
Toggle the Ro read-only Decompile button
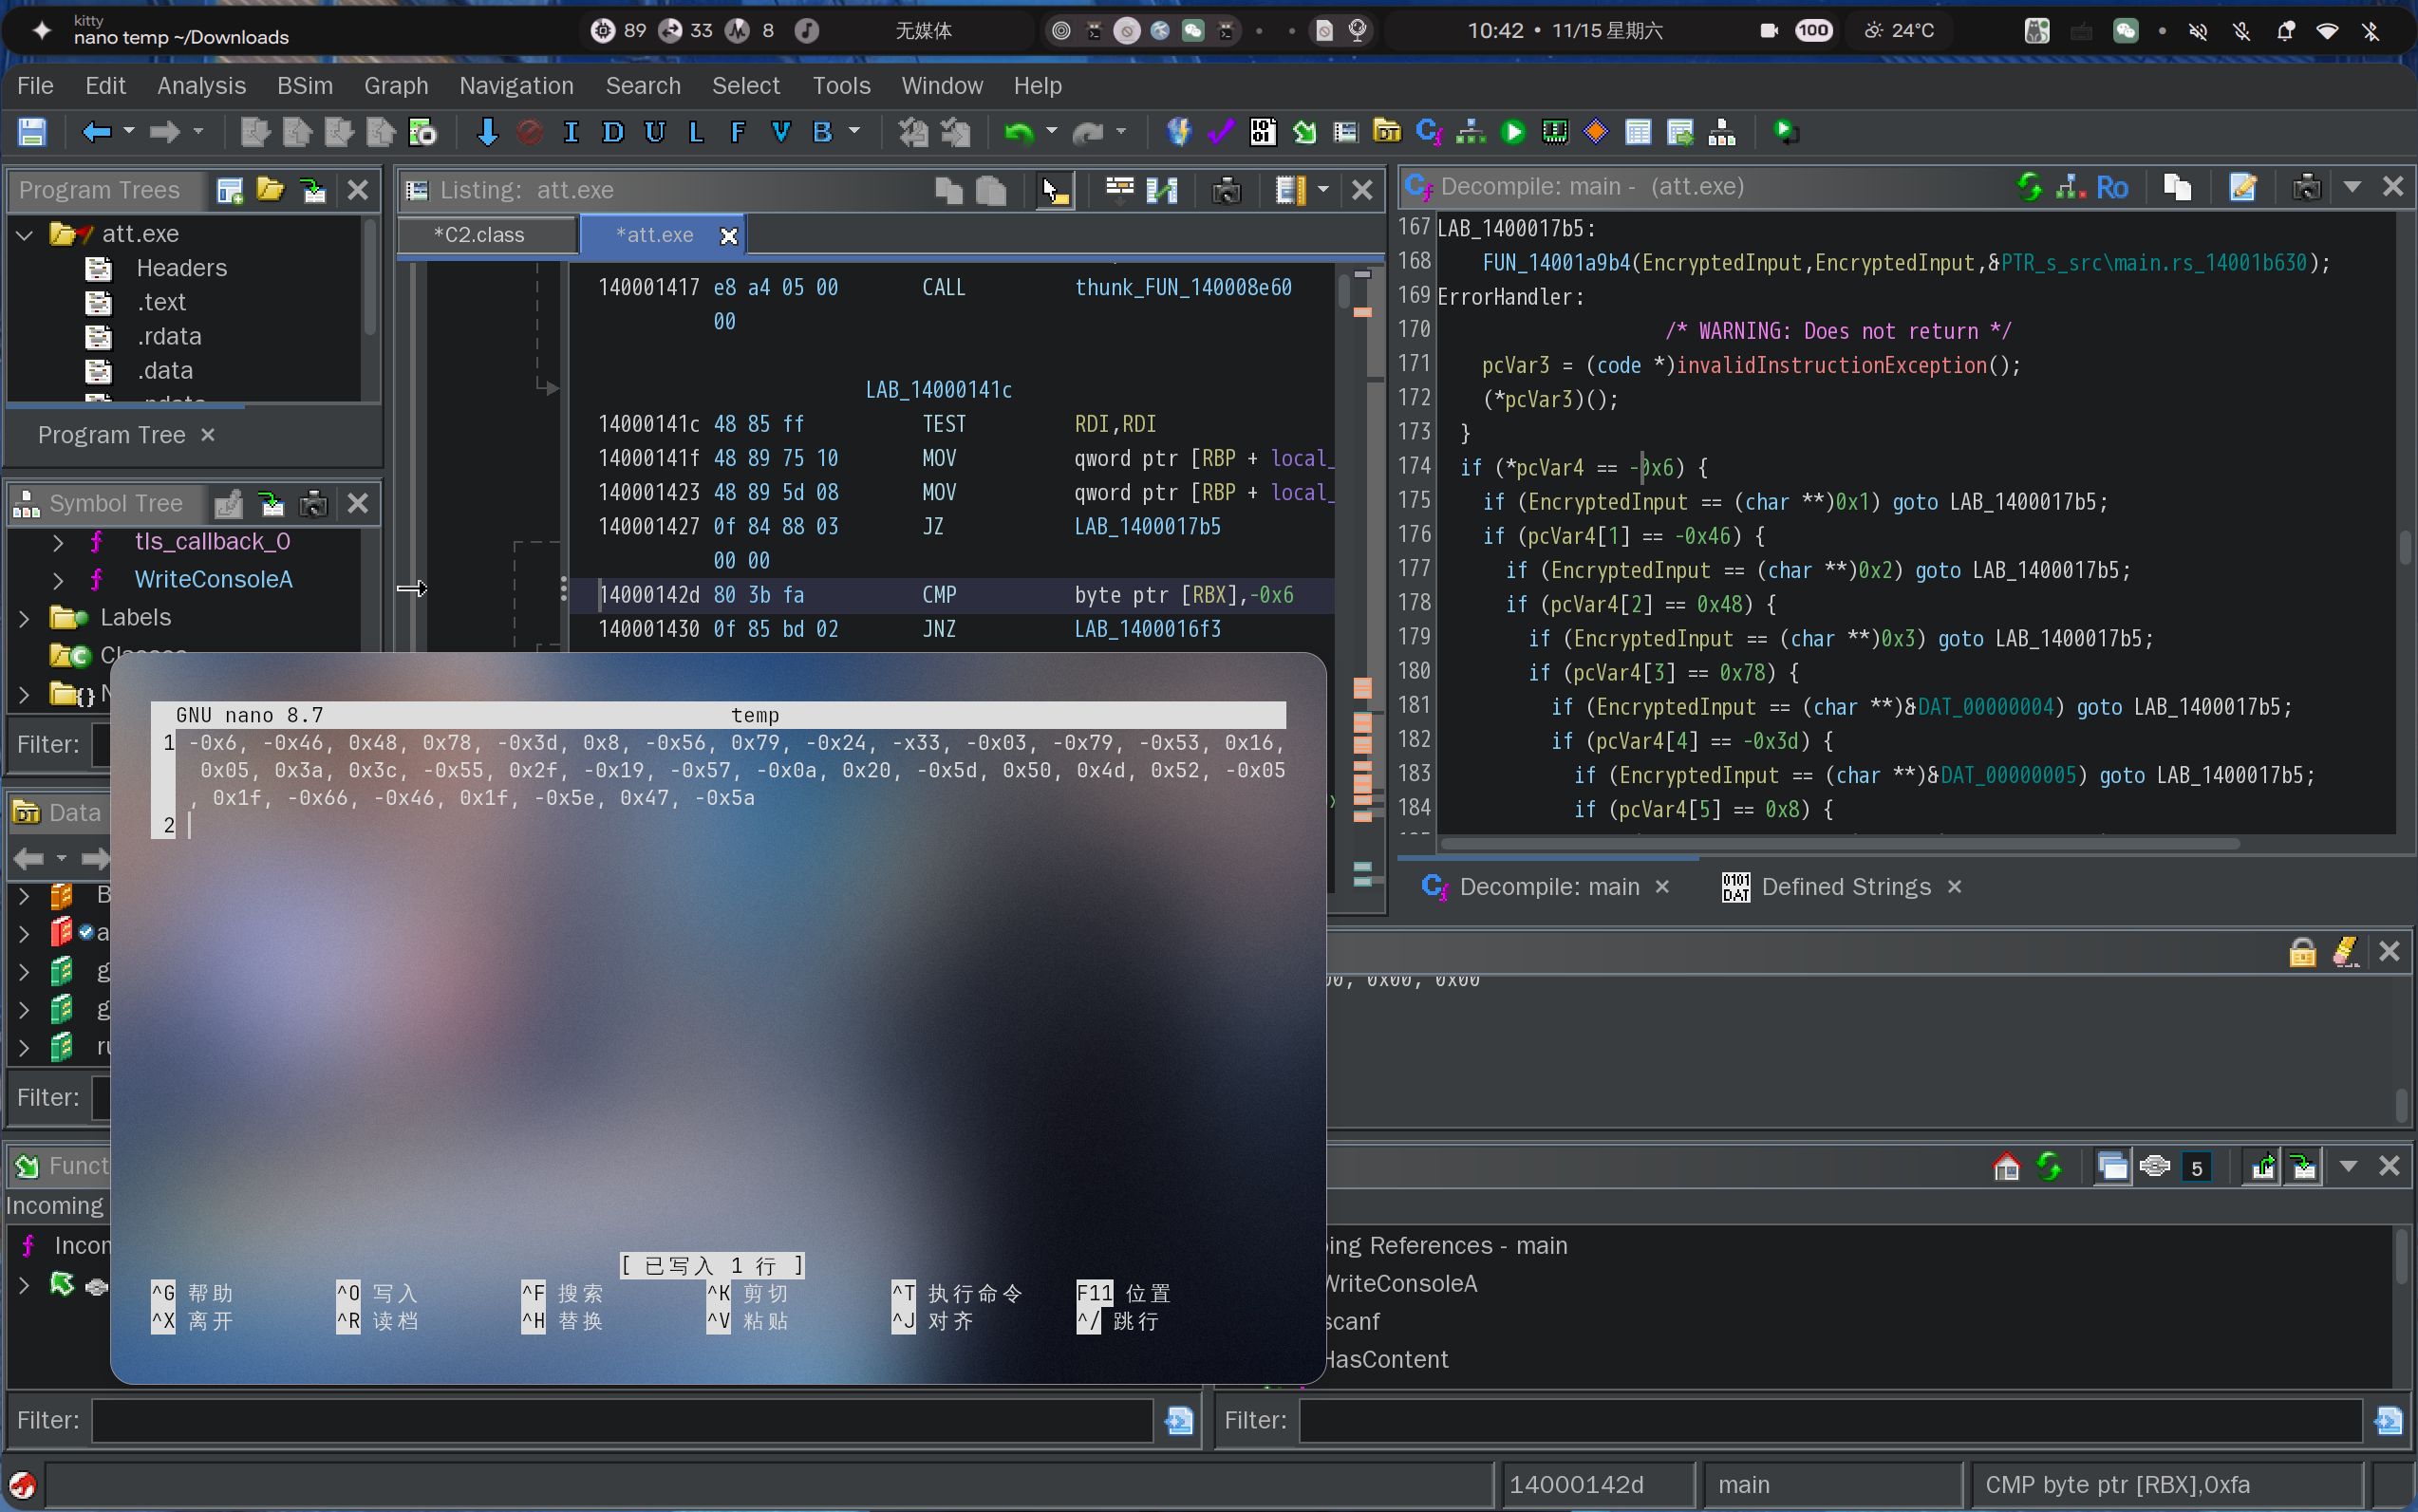(2112, 187)
